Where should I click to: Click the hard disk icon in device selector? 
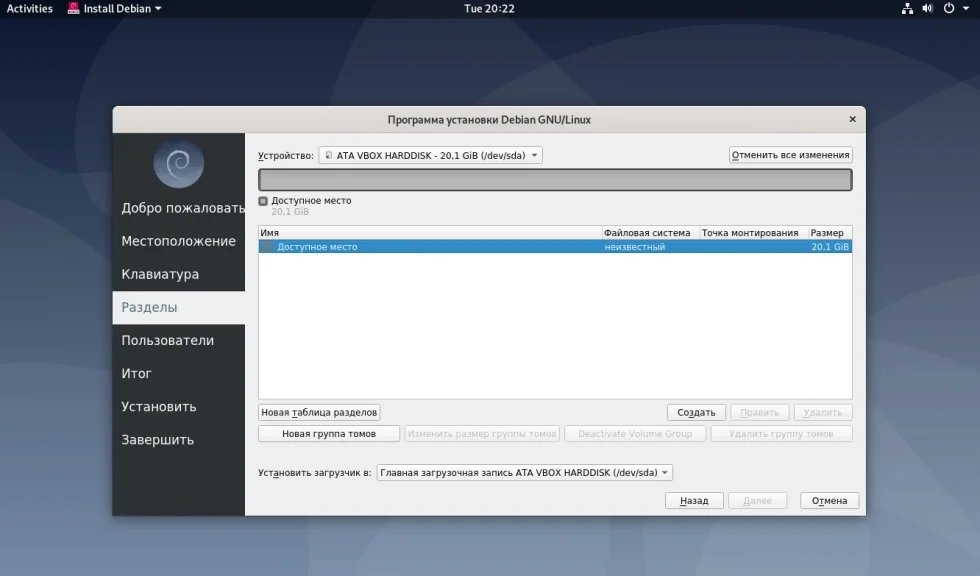[329, 155]
